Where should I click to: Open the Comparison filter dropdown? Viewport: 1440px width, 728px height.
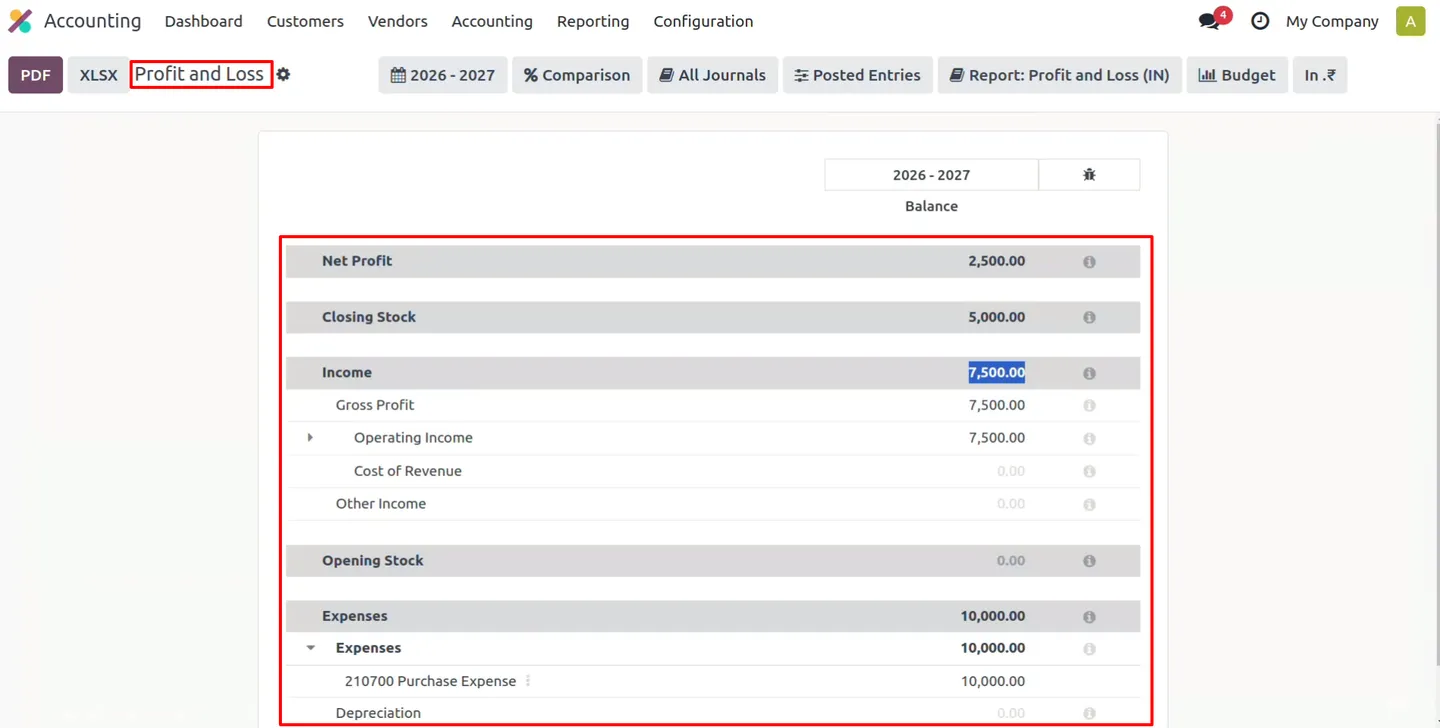coord(577,75)
